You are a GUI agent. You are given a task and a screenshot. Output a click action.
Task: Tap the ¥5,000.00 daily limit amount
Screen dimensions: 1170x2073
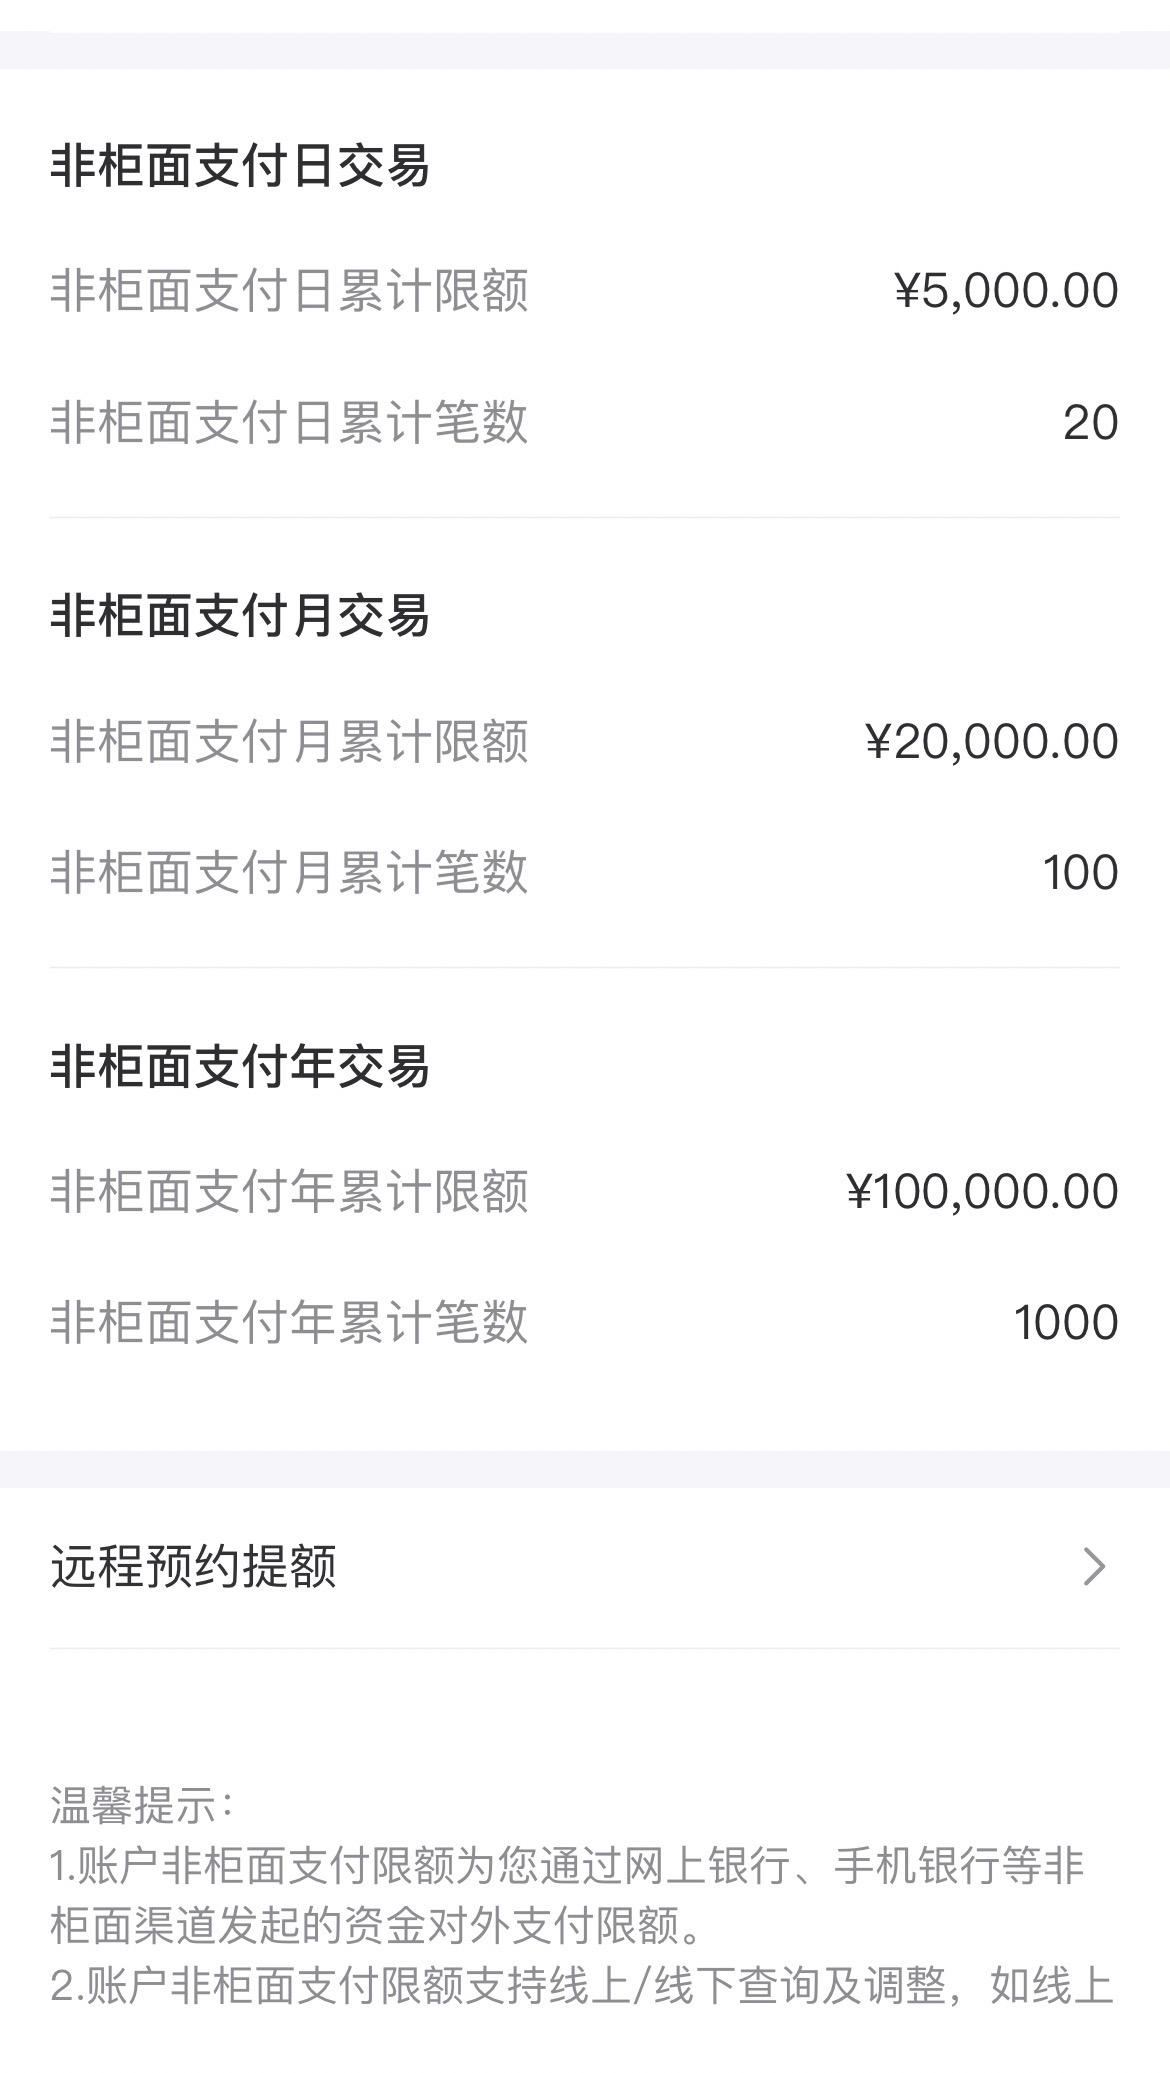pyautogui.click(x=1006, y=291)
